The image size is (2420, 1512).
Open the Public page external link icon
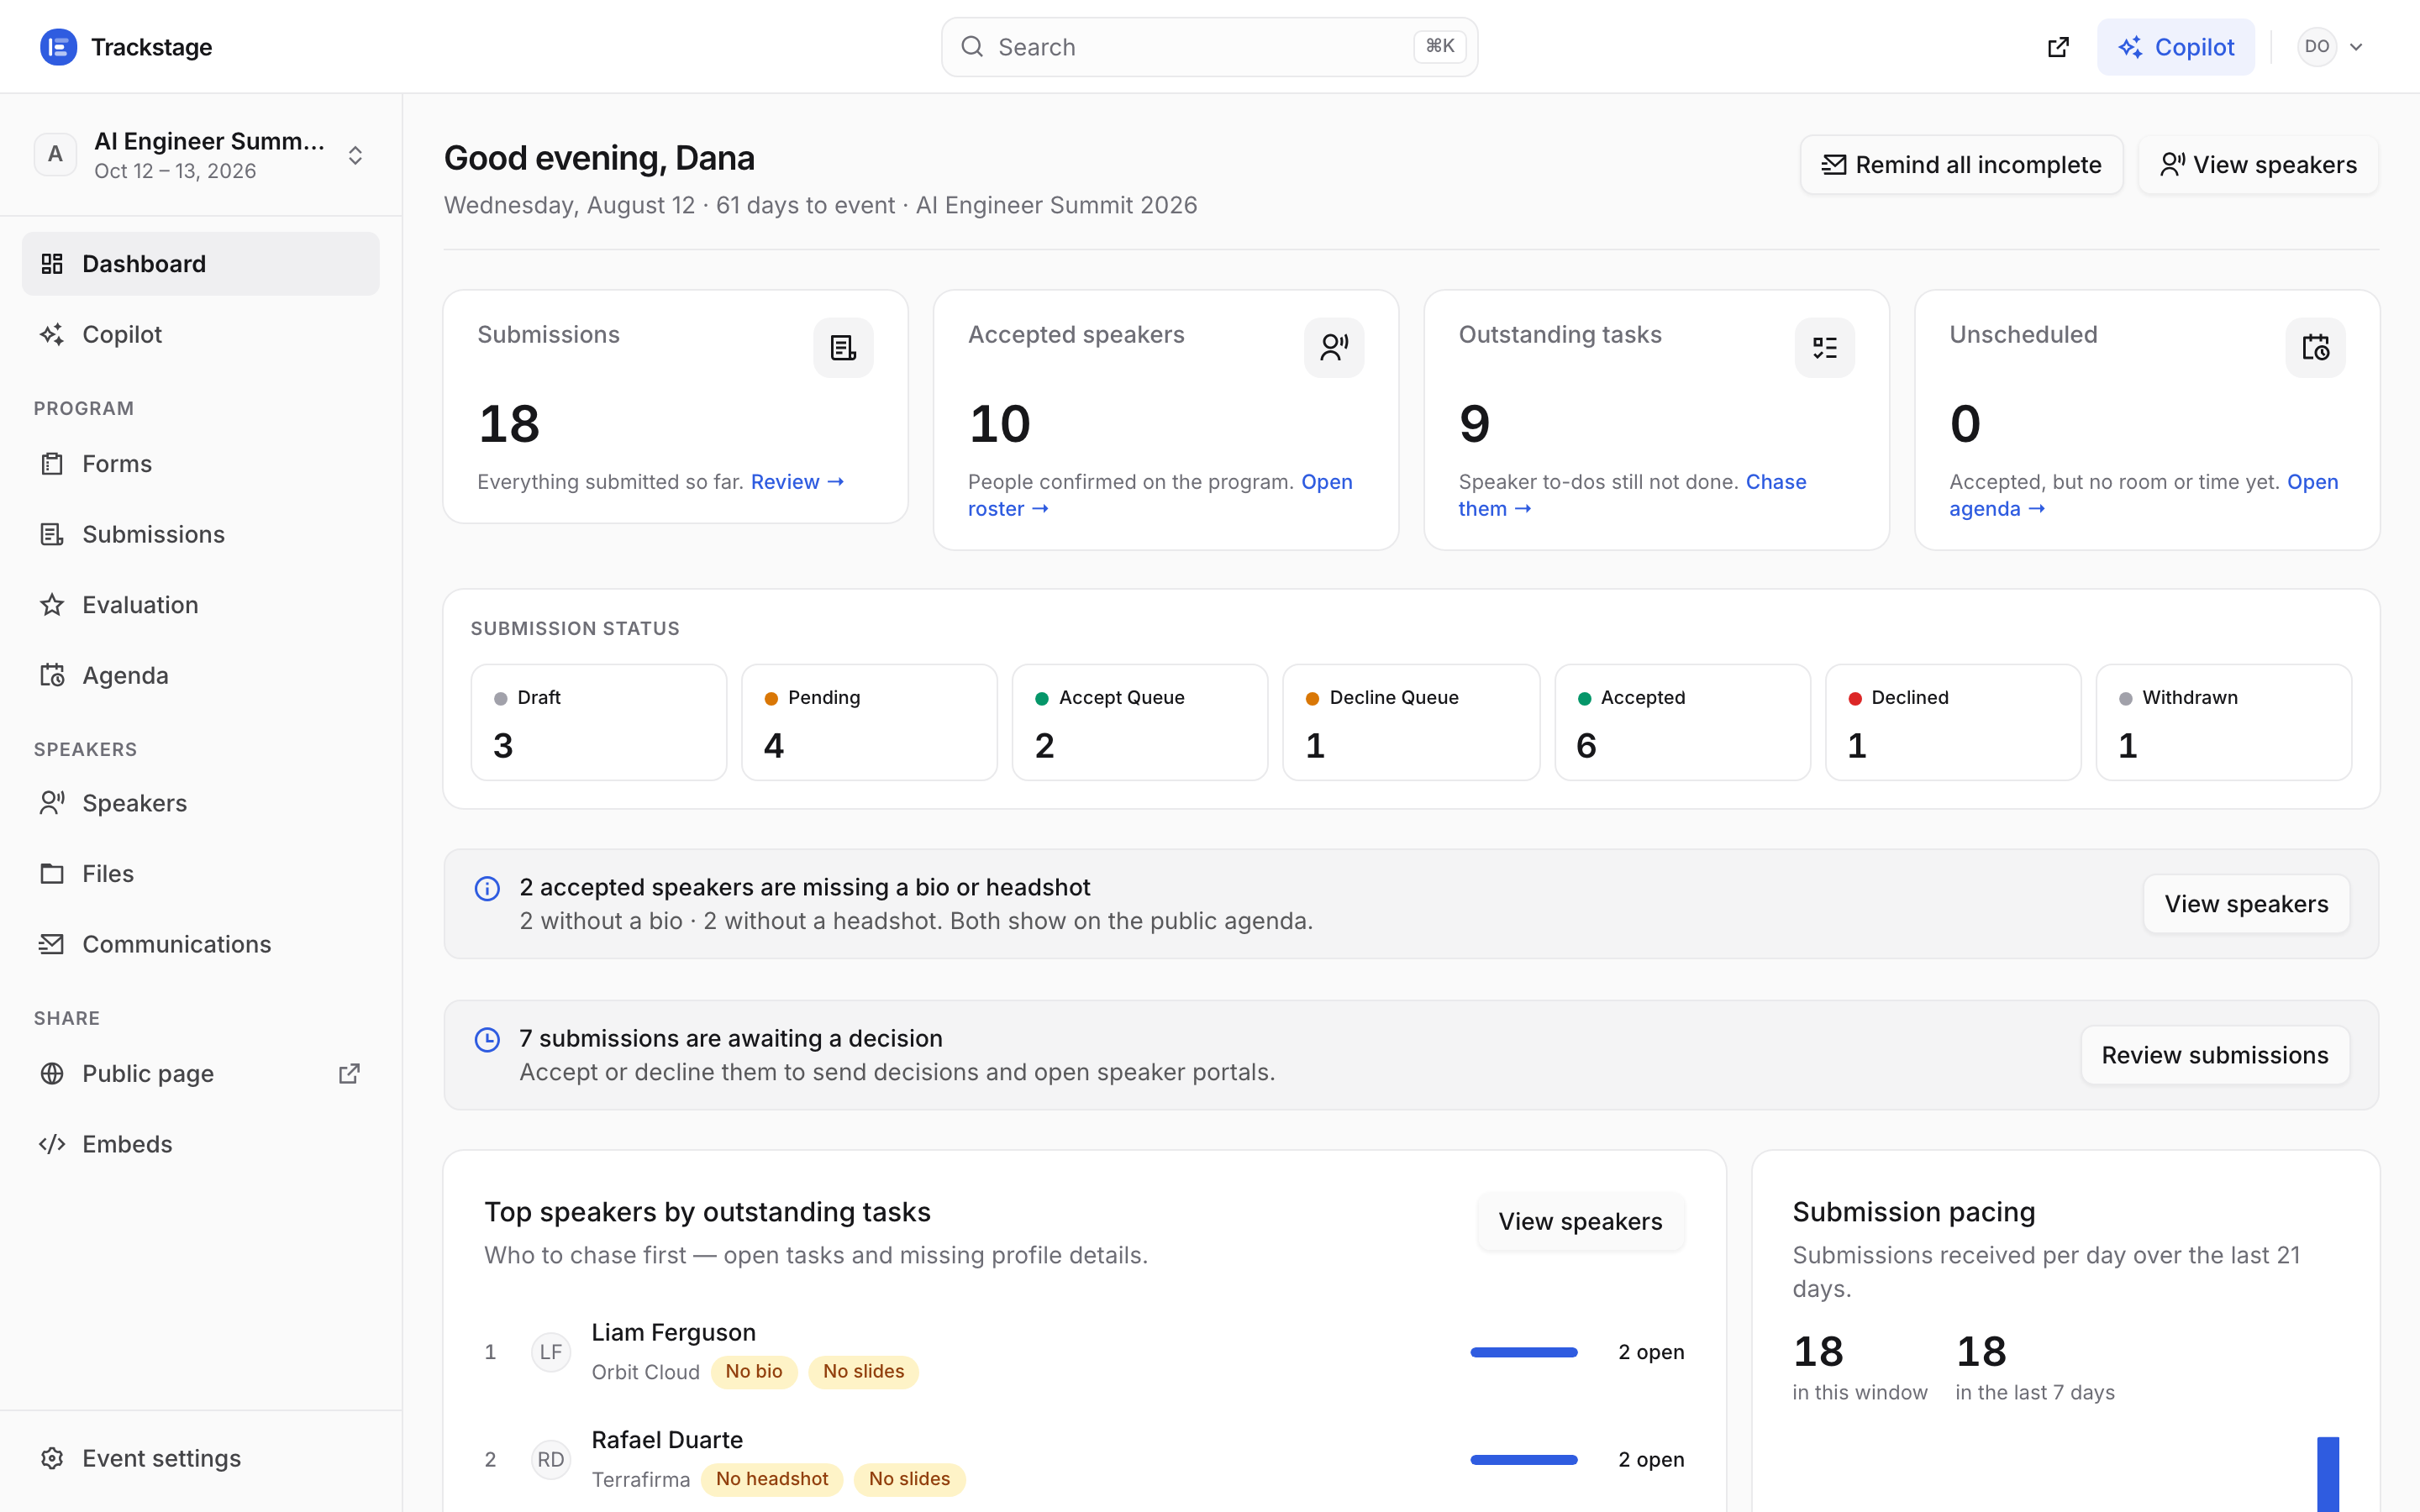(349, 1073)
